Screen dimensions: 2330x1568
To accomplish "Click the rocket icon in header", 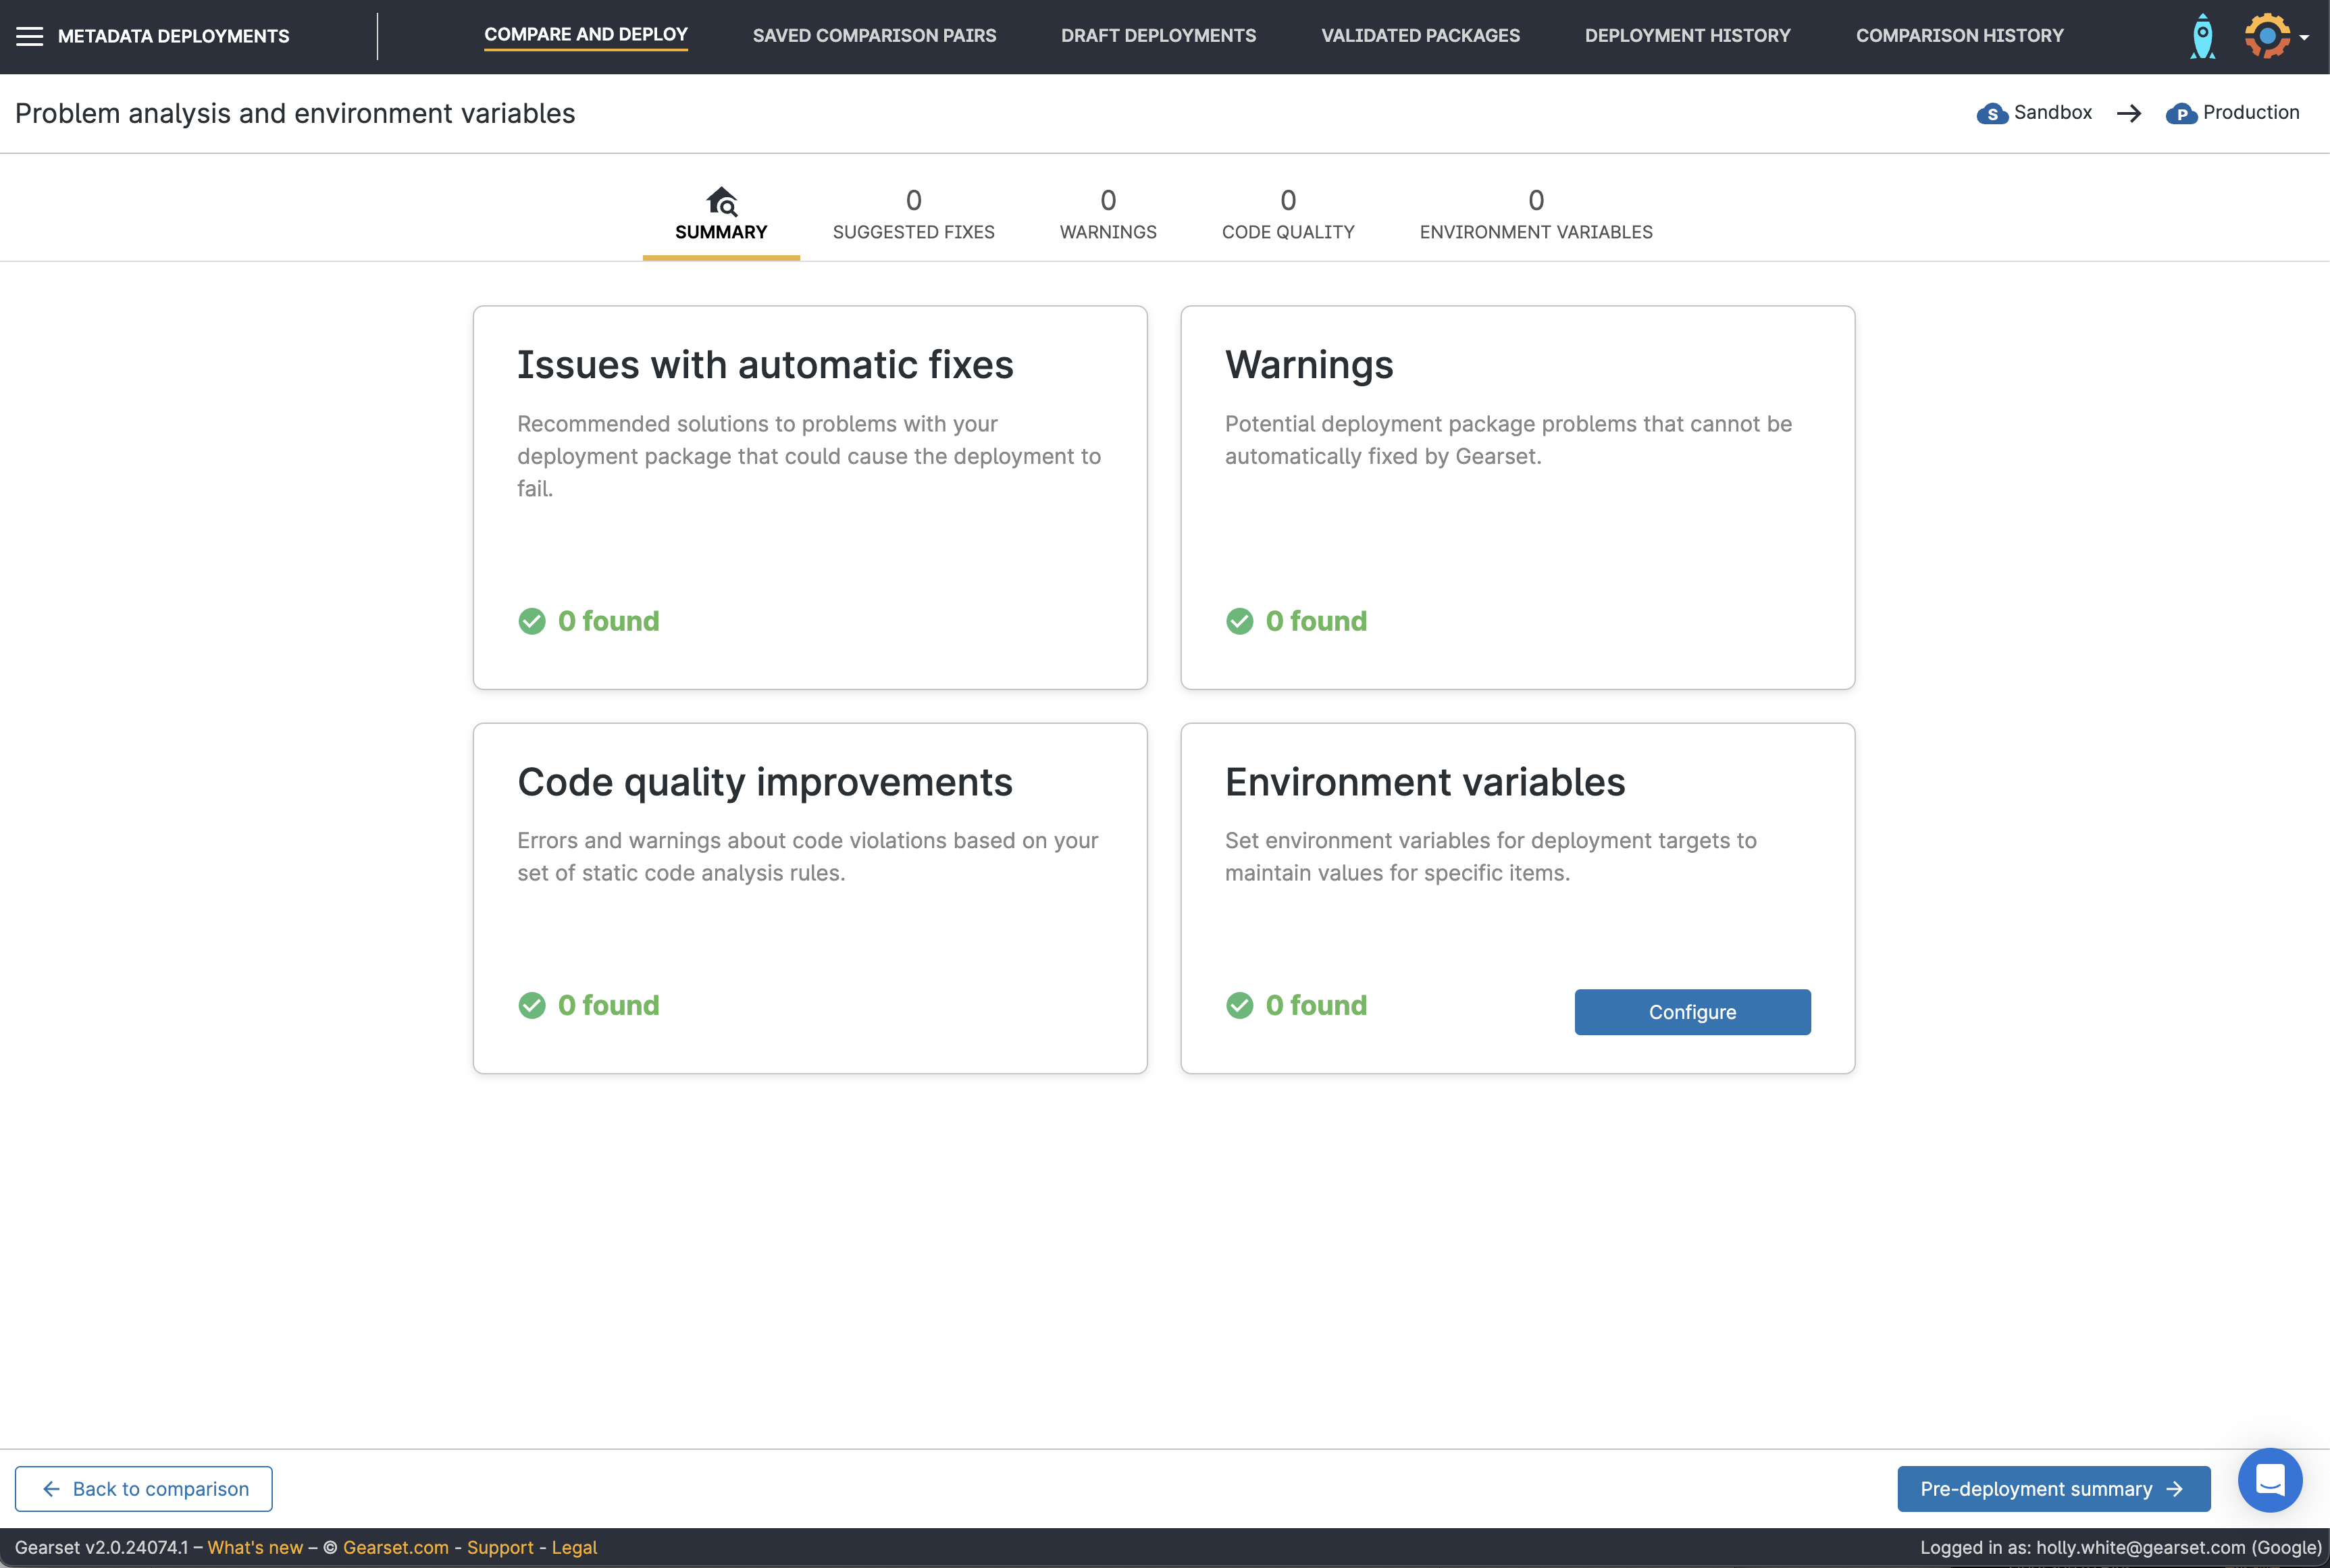I will point(2202,37).
